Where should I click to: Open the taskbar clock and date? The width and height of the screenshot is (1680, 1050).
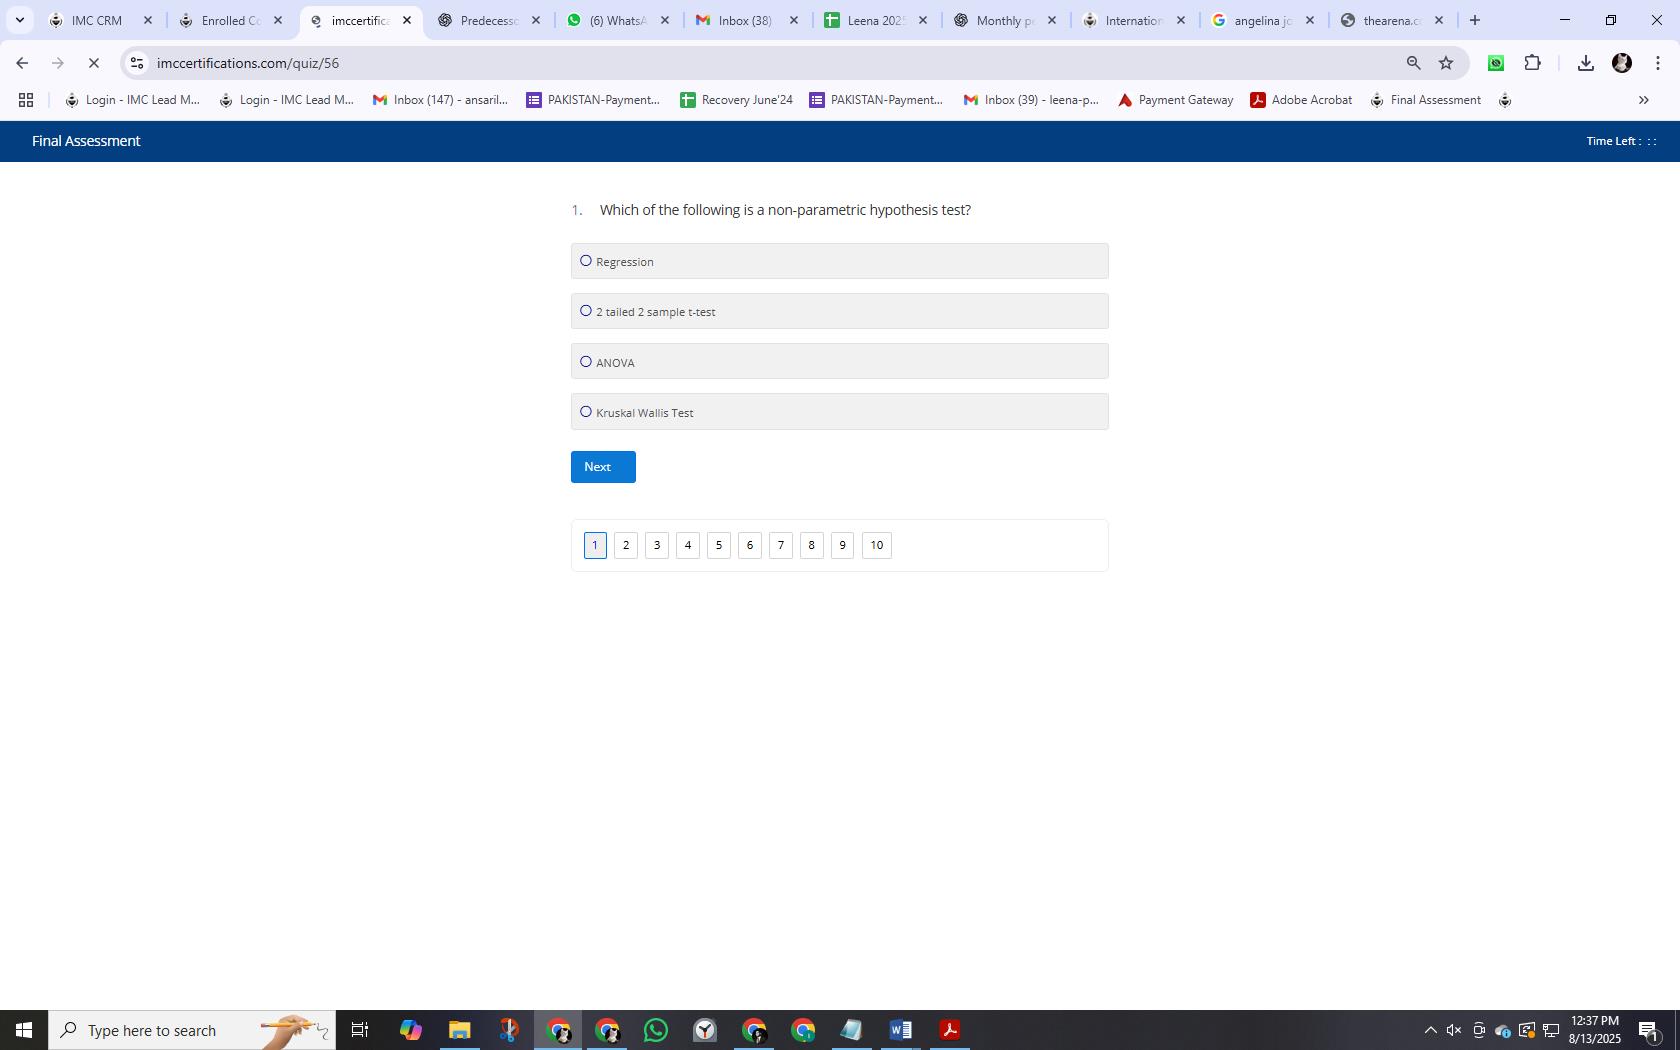point(1595,1030)
